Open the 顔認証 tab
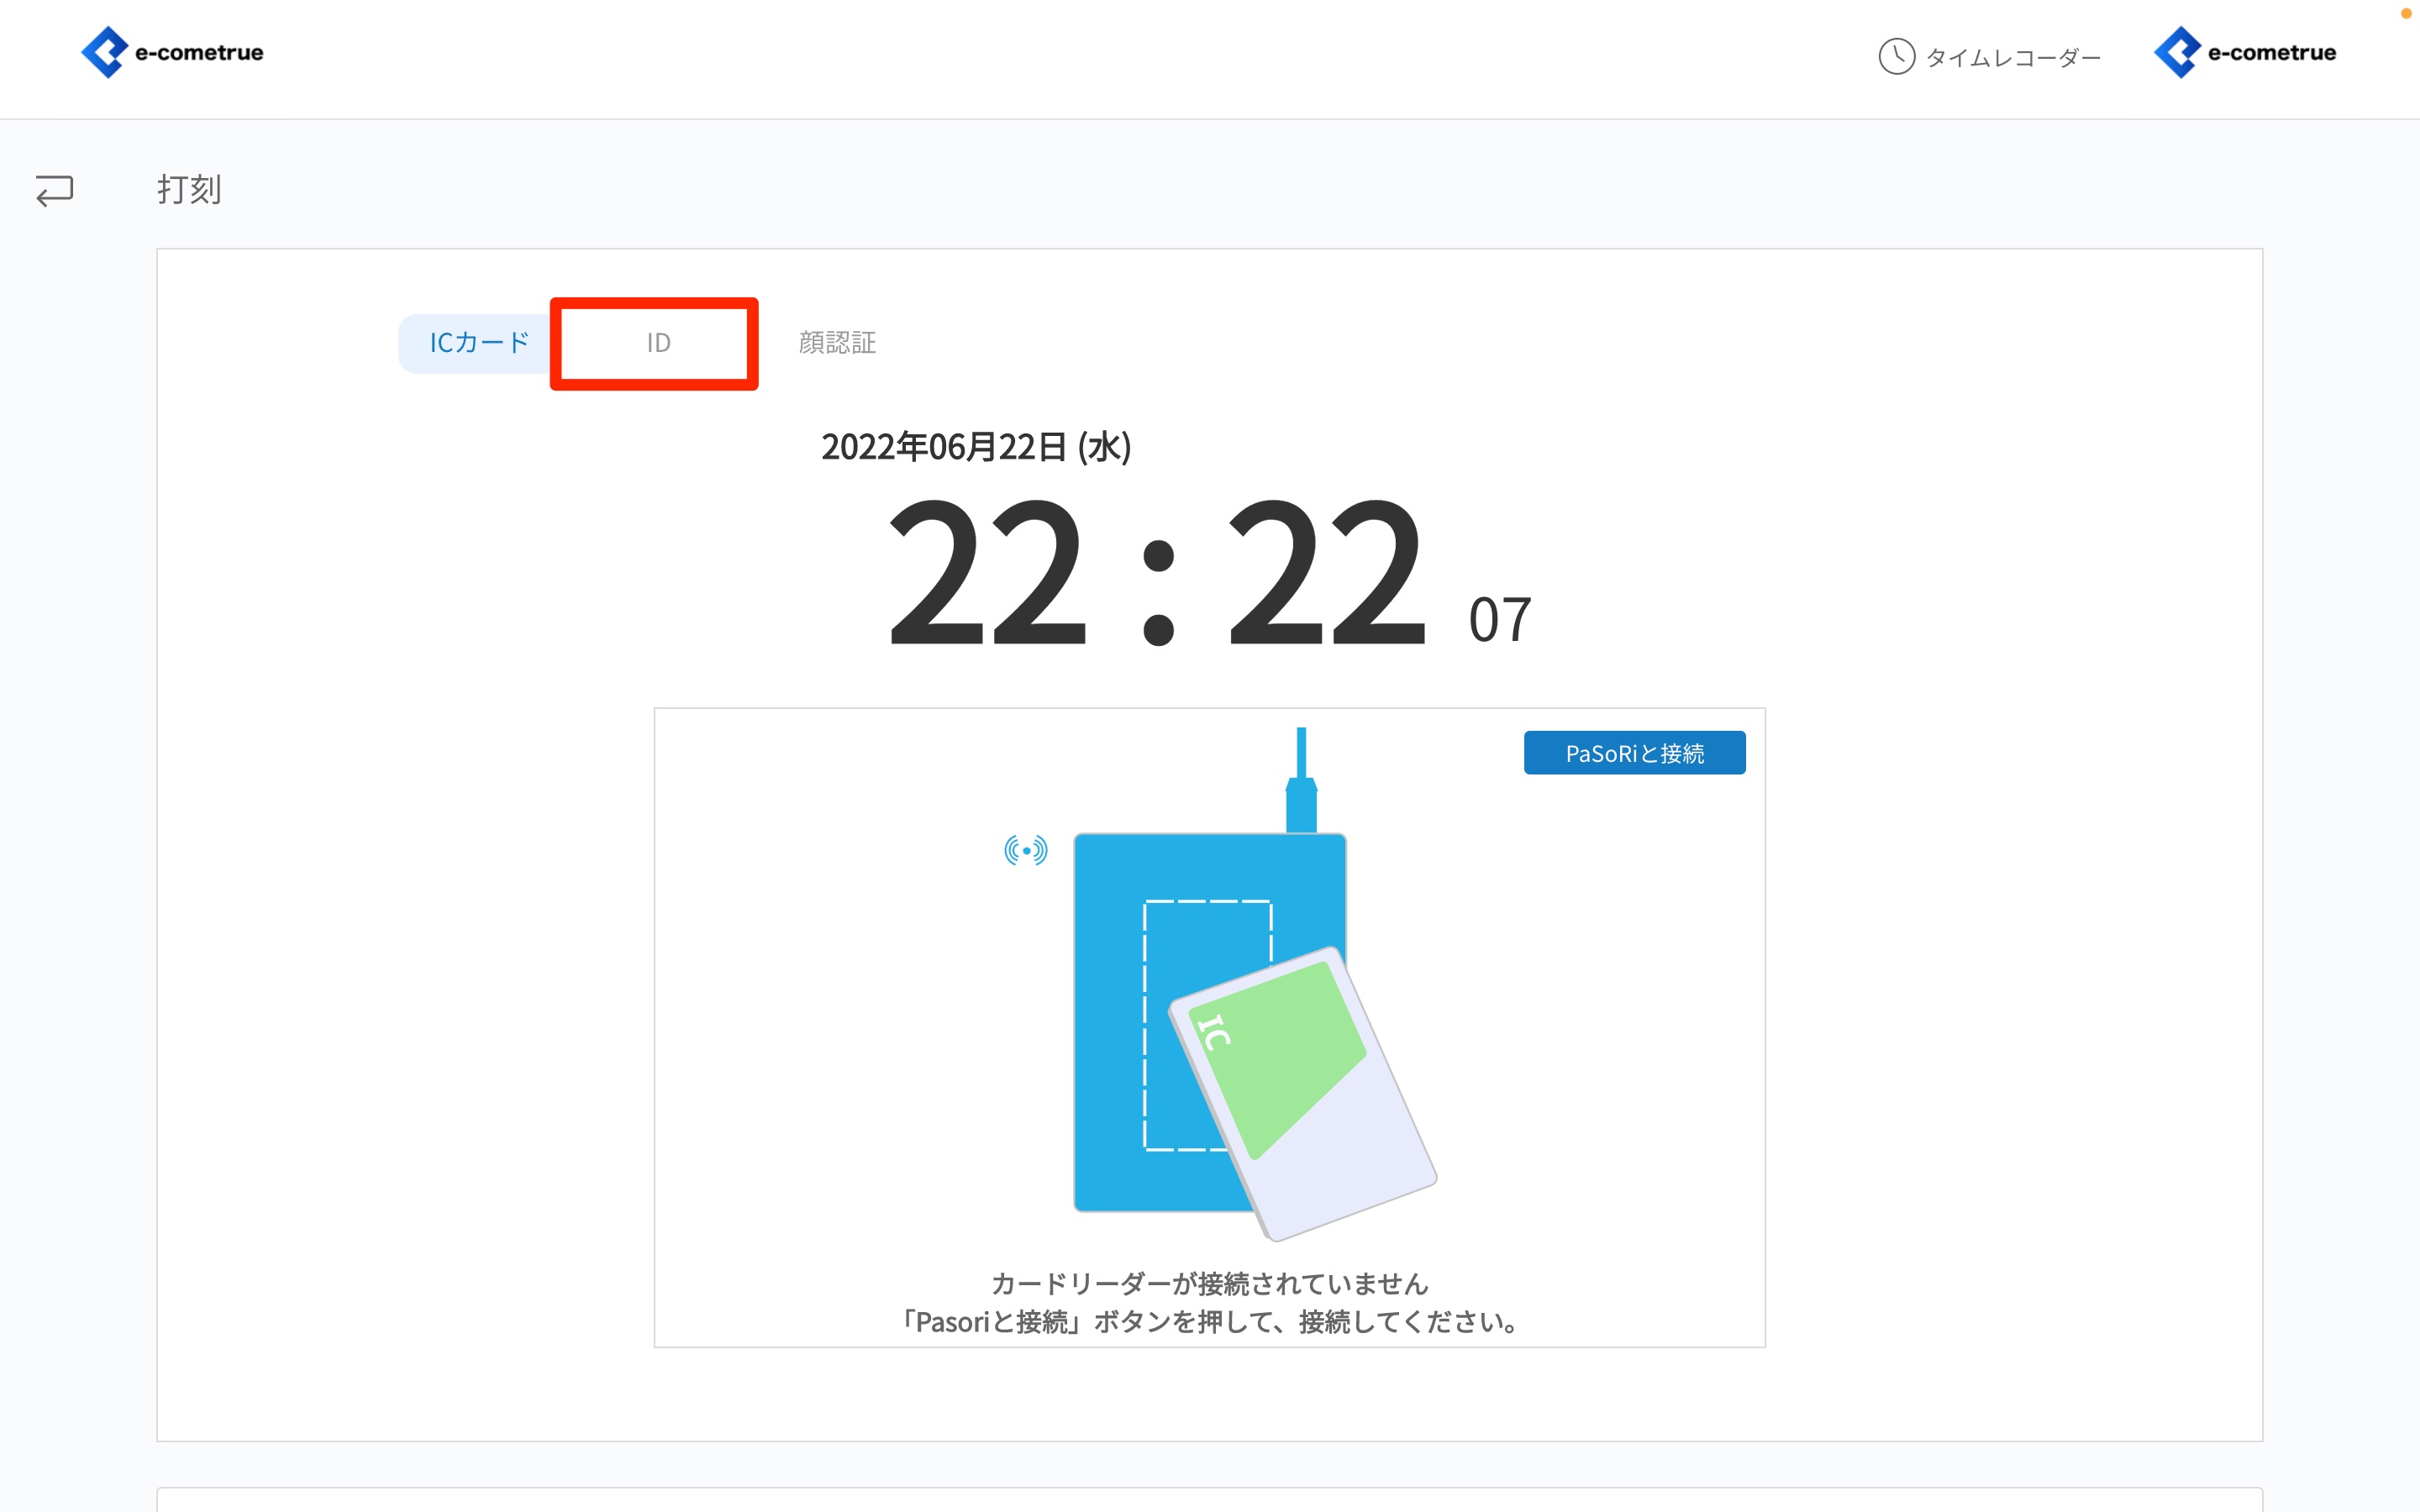 837,343
